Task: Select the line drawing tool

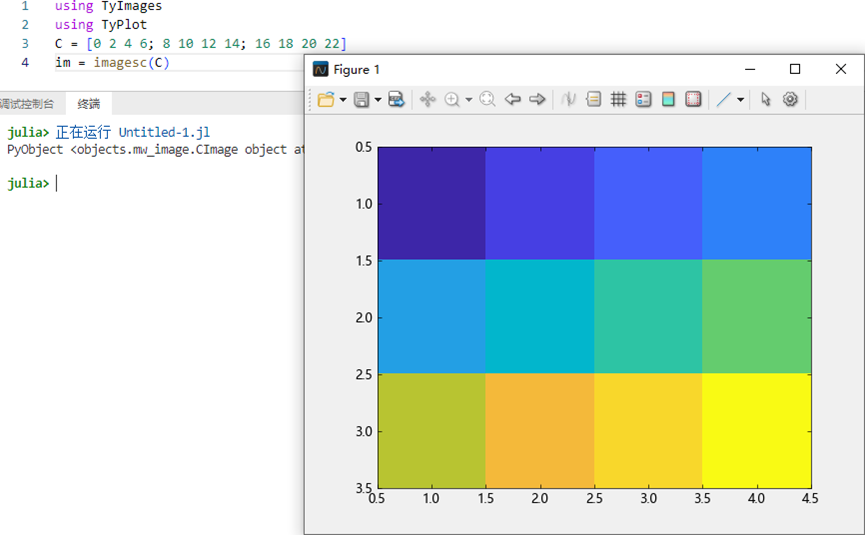Action: pos(723,99)
